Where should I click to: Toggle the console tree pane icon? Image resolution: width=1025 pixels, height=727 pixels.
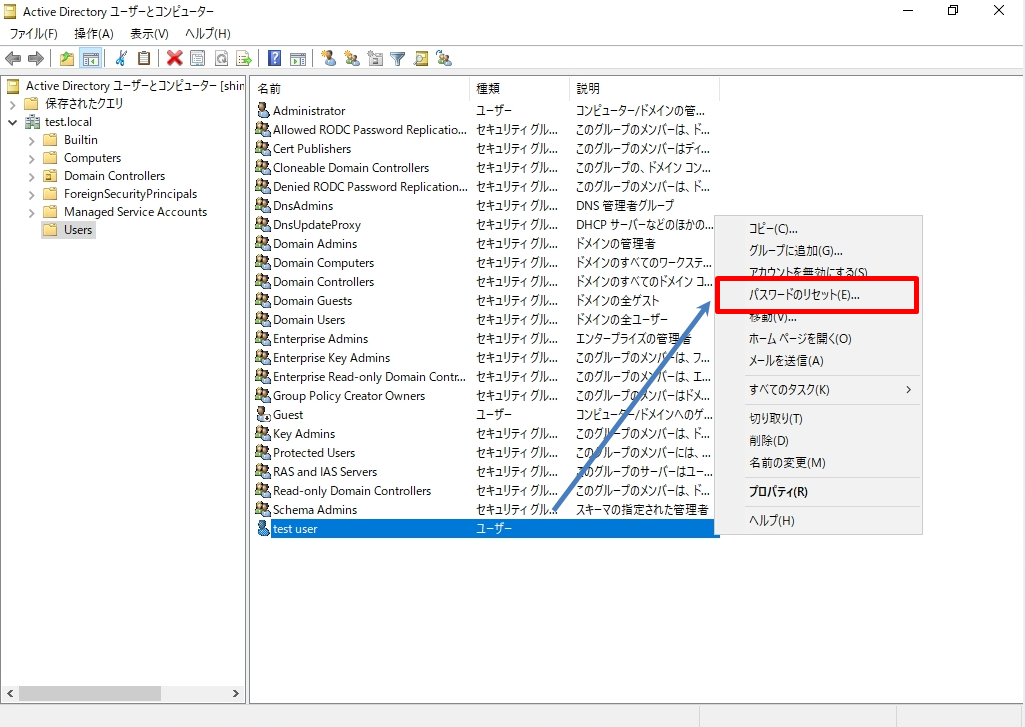[90, 59]
